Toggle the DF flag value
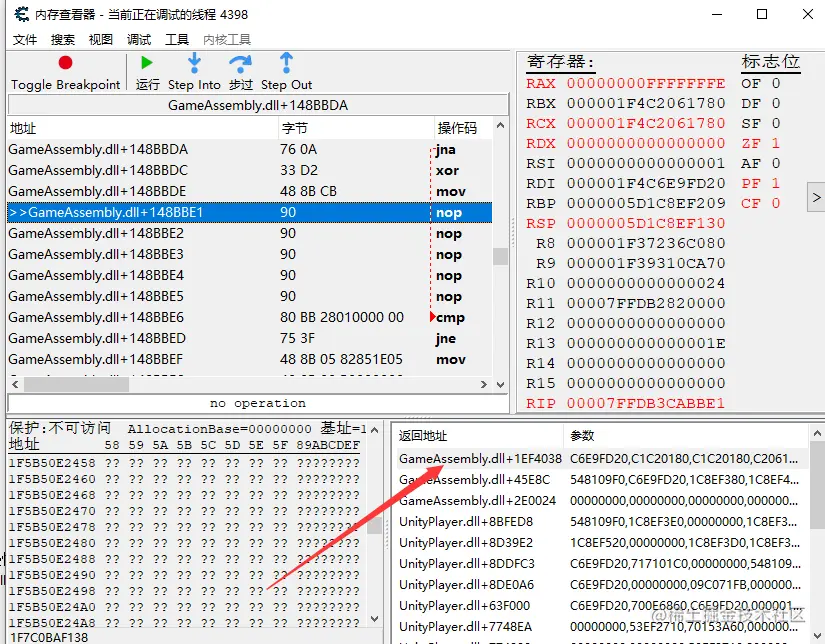Image resolution: width=825 pixels, height=644 pixels. tap(776, 103)
